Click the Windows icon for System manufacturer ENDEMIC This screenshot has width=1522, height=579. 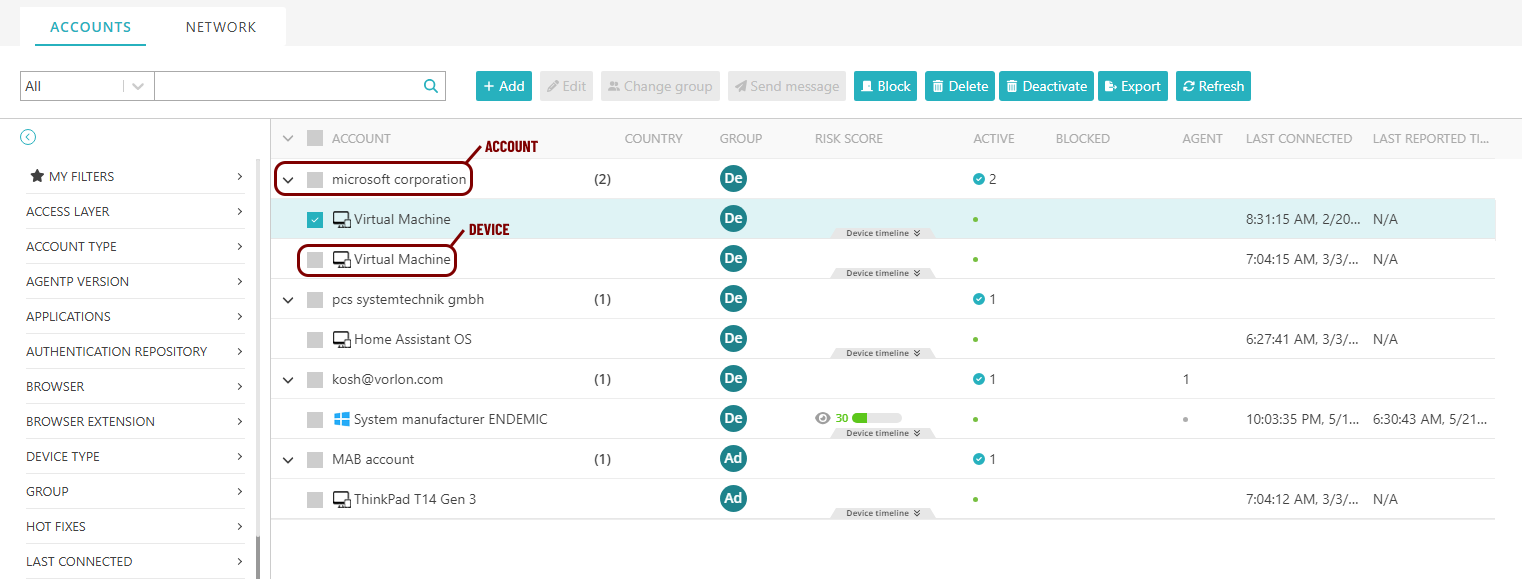[341, 419]
